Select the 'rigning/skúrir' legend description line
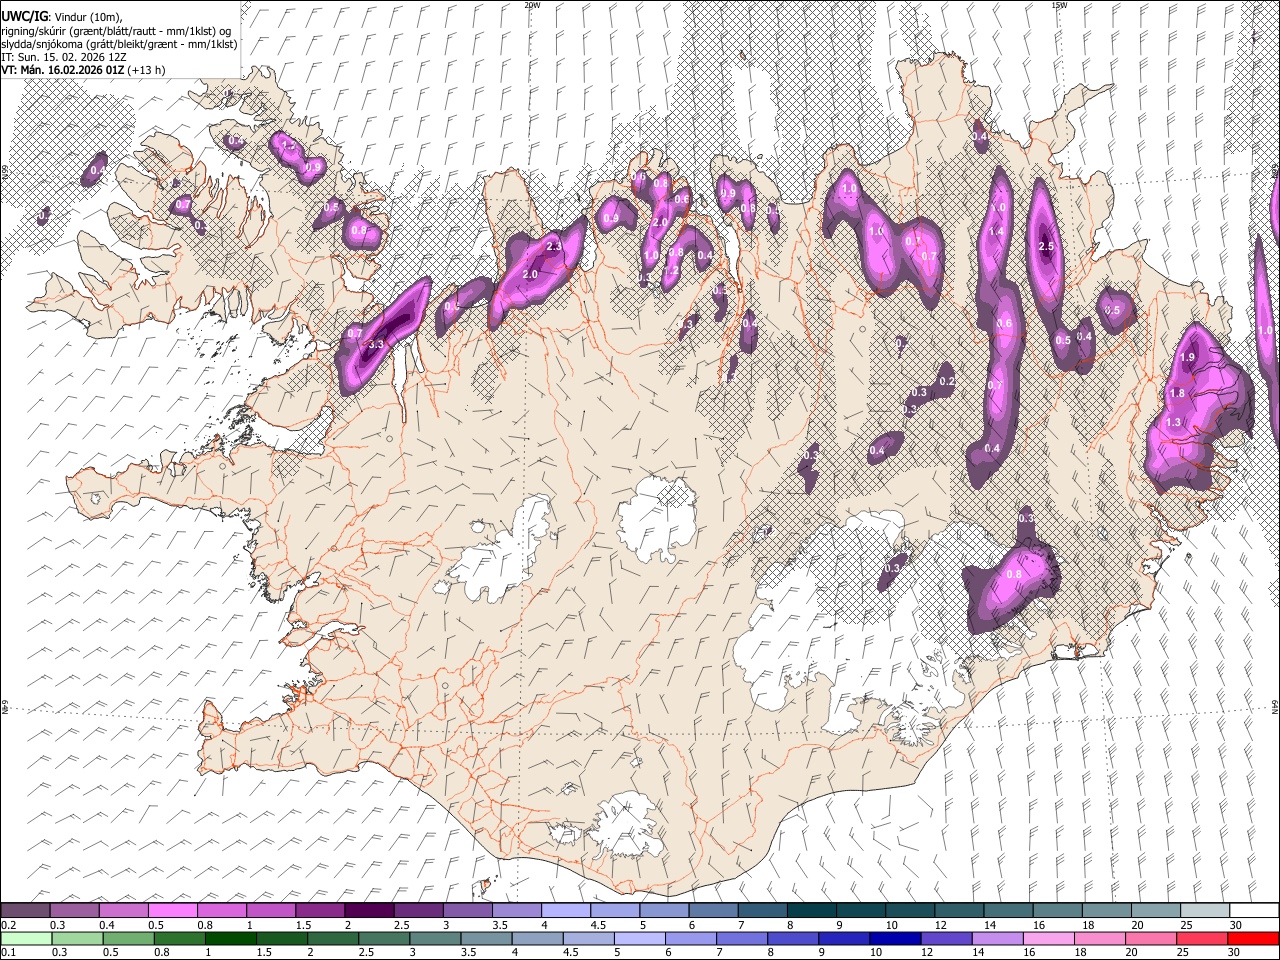 115,31
